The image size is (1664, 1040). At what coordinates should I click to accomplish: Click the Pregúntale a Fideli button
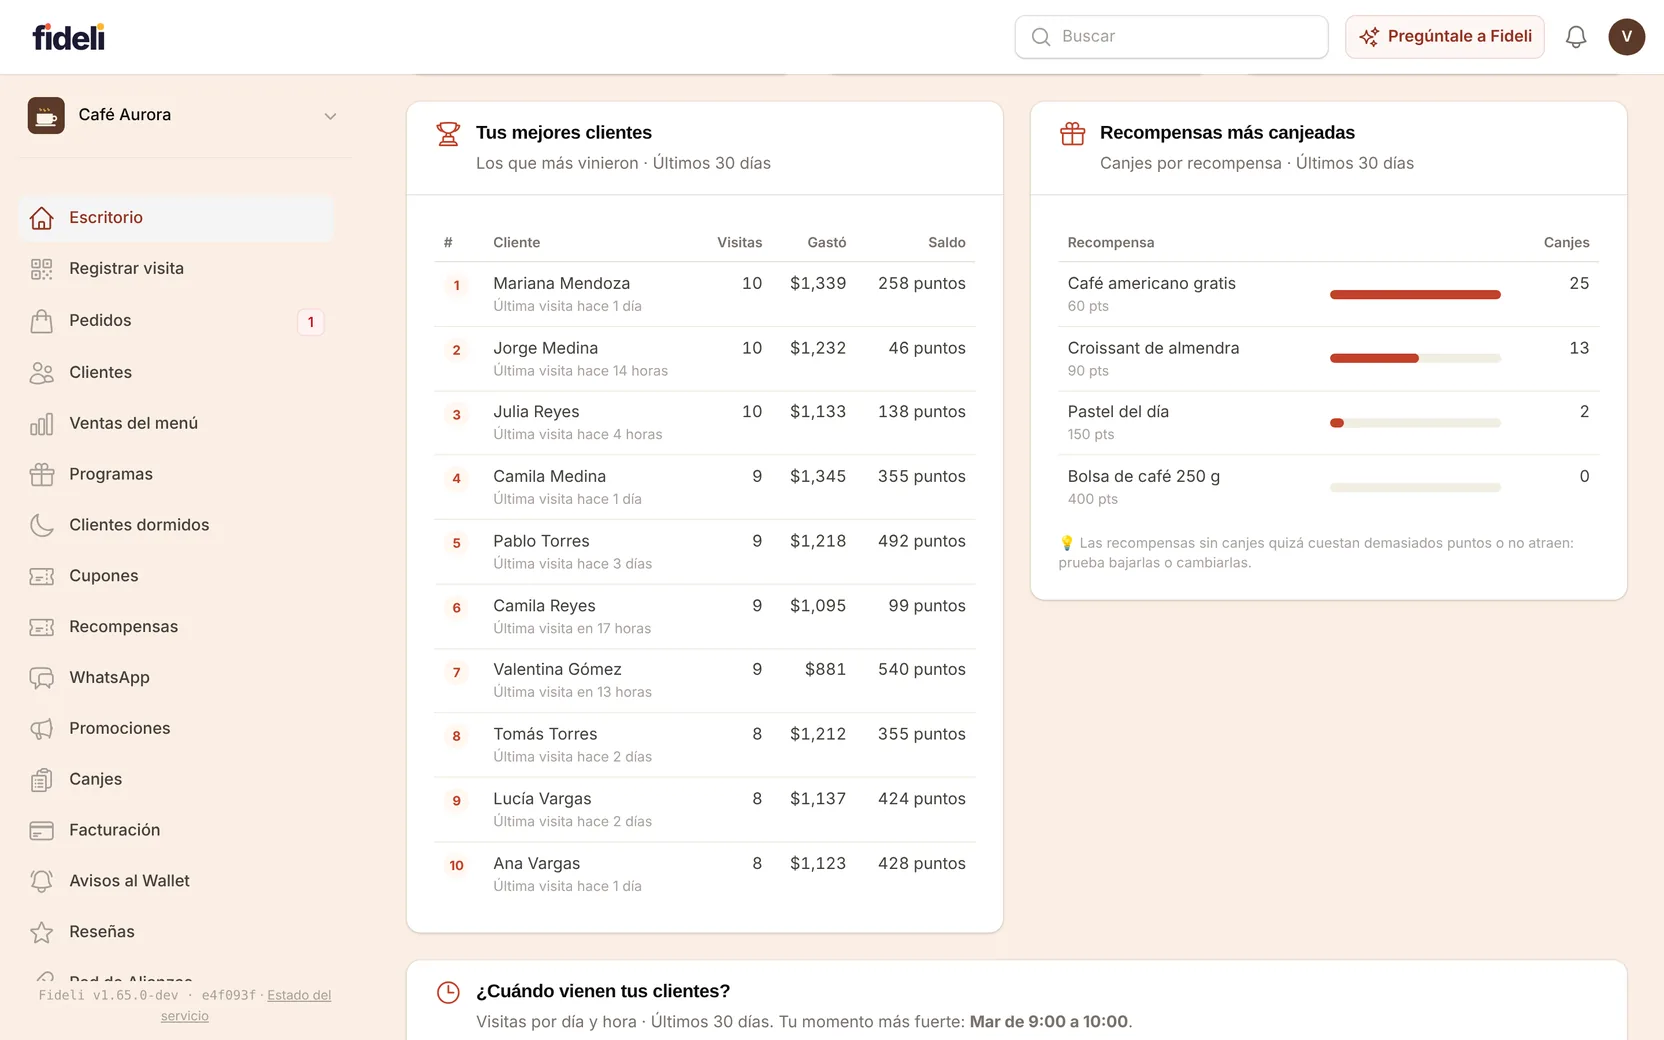coord(1445,37)
